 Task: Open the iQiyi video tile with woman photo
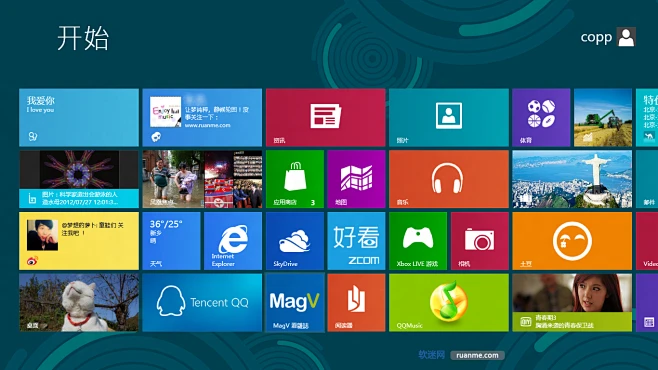coord(572,302)
